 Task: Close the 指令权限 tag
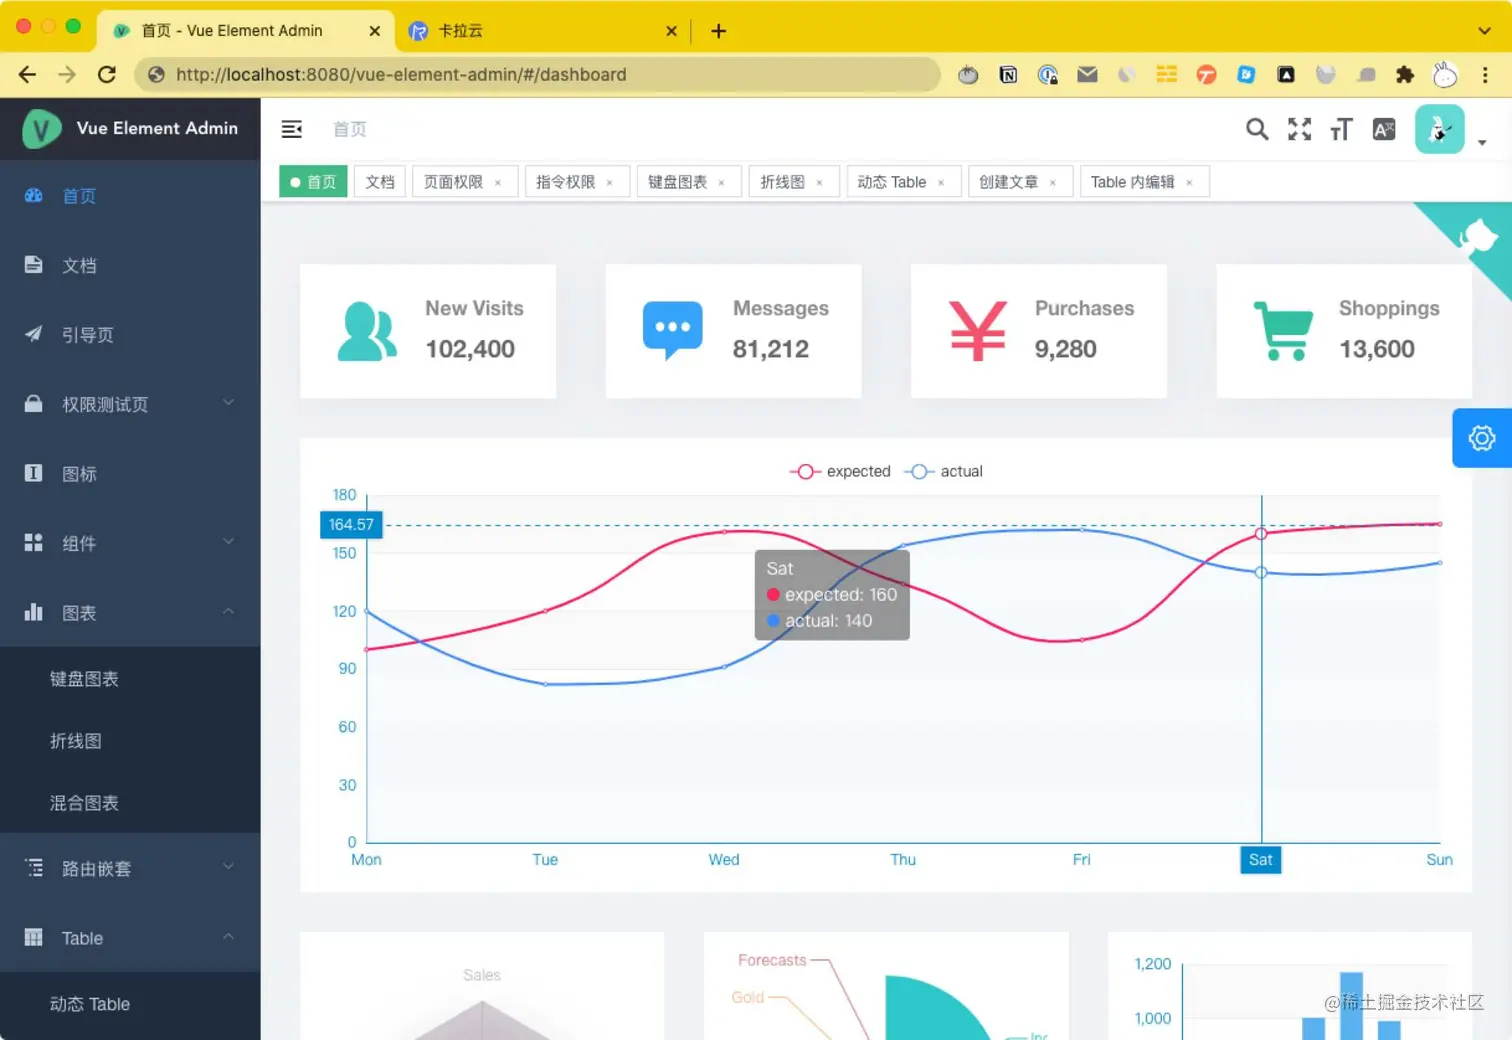[609, 183]
